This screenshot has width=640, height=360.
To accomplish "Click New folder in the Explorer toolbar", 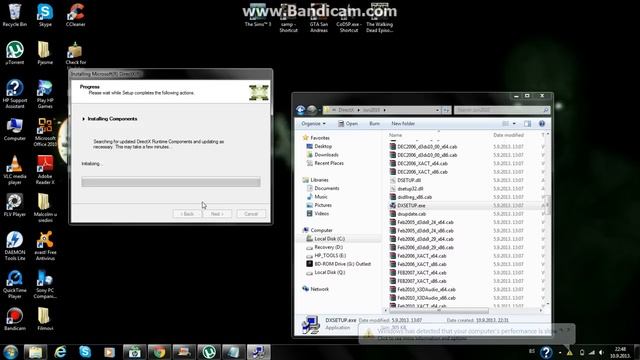I will (x=403, y=124).
